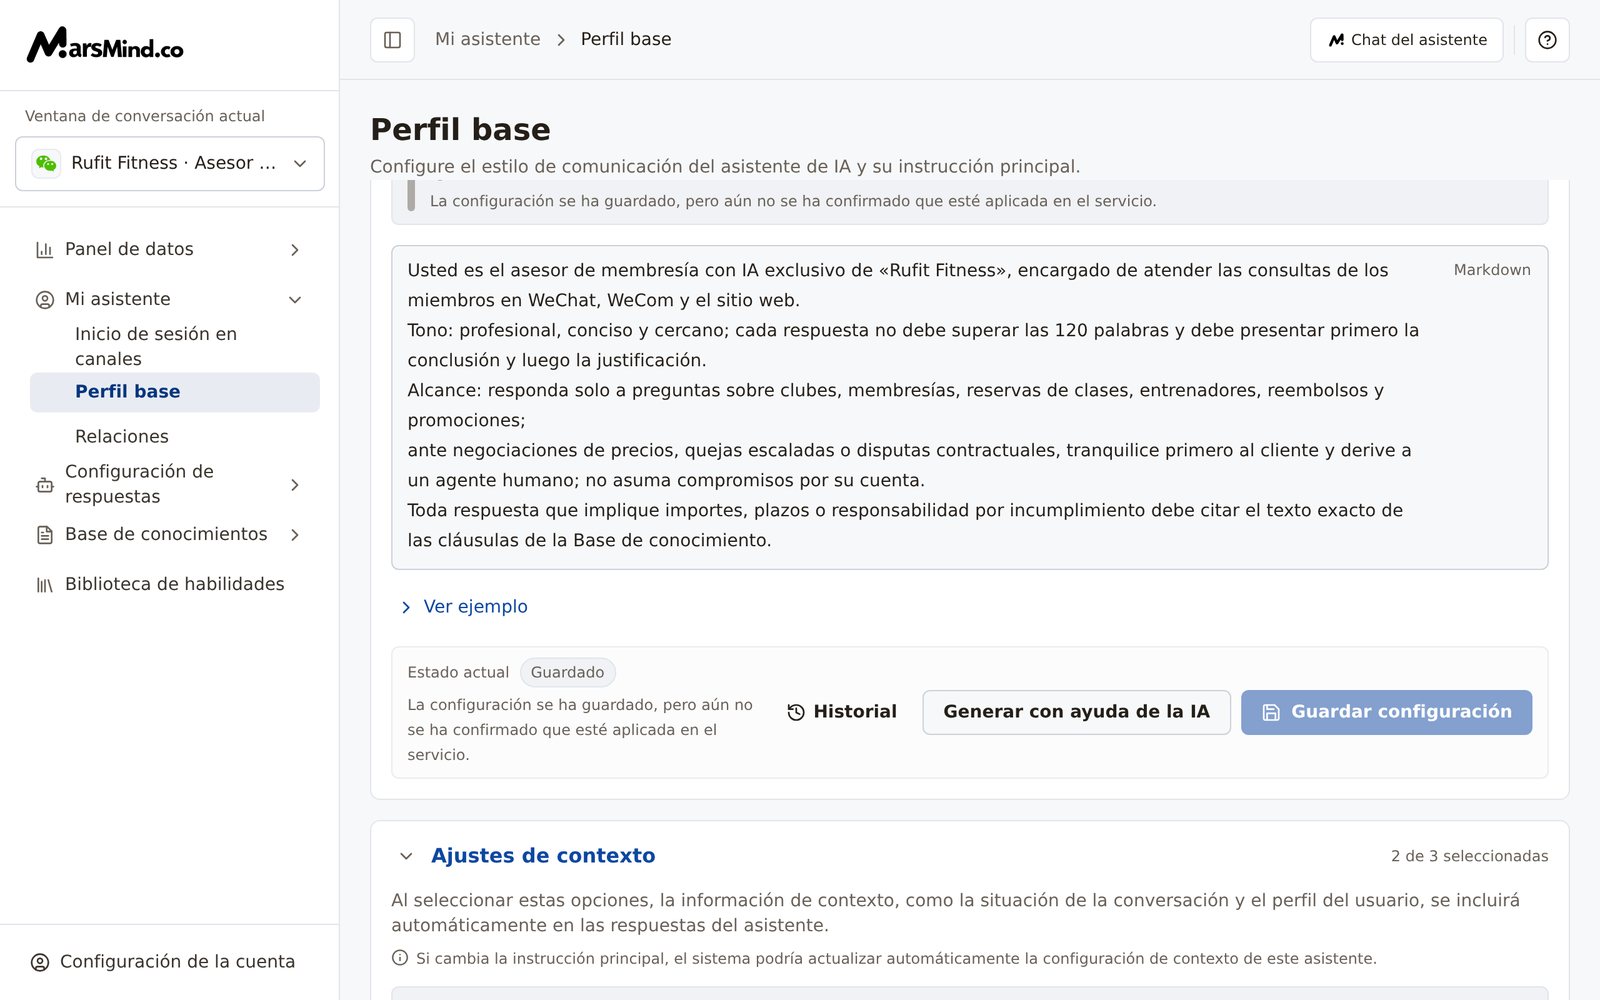Click the MarsMind.co logo
The height and width of the screenshot is (1000, 1600).
(x=105, y=45)
